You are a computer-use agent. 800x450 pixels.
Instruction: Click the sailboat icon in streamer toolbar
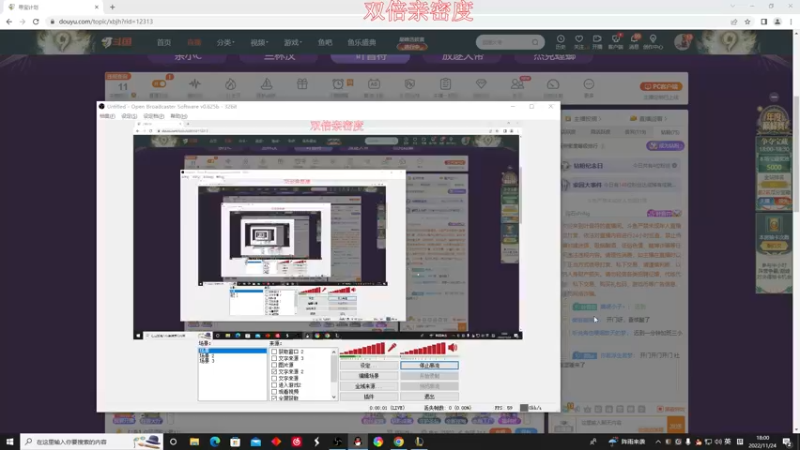266,84
